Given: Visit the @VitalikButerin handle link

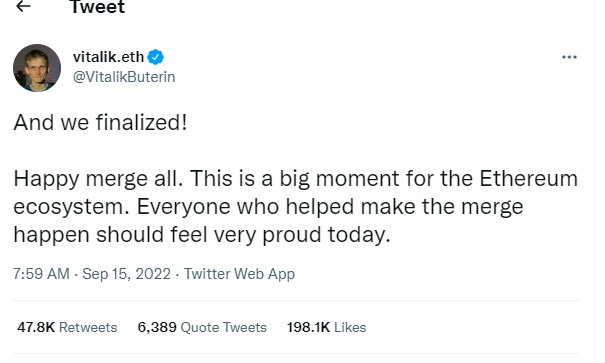Looking at the screenshot, I should pyautogui.click(x=124, y=77).
